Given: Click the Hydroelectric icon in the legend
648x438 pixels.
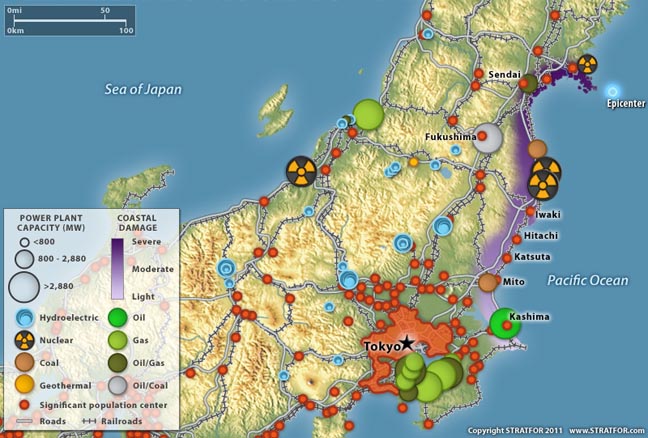Looking at the screenshot, I should pos(24,317).
